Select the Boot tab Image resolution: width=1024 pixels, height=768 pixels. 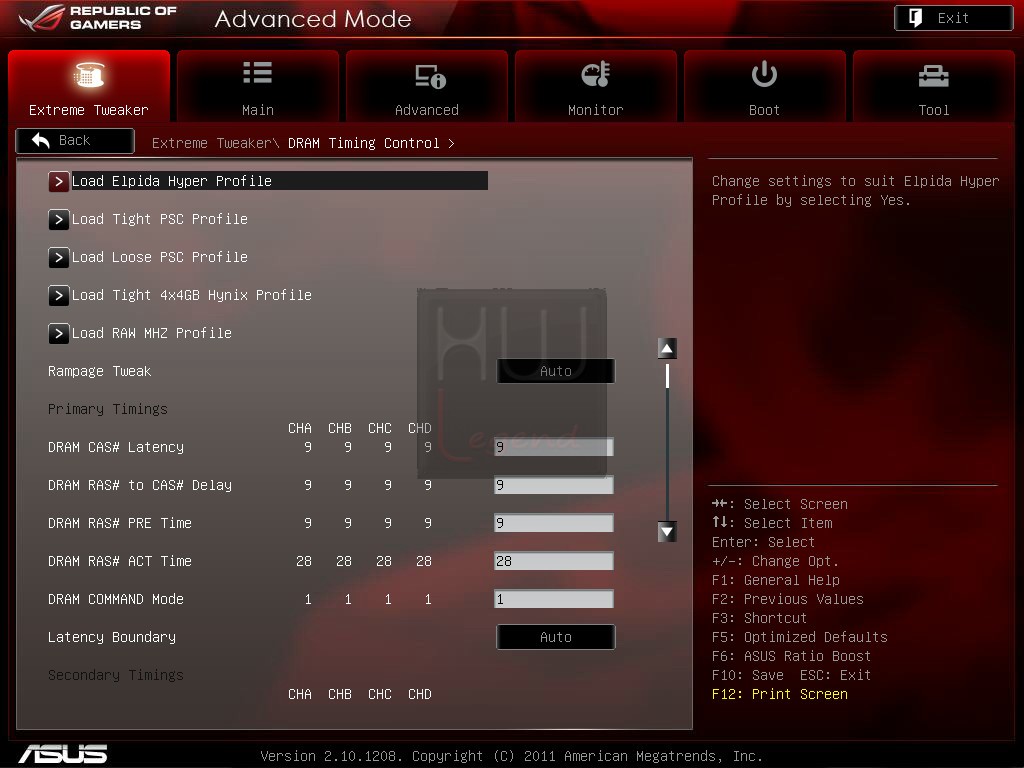pyautogui.click(x=765, y=86)
